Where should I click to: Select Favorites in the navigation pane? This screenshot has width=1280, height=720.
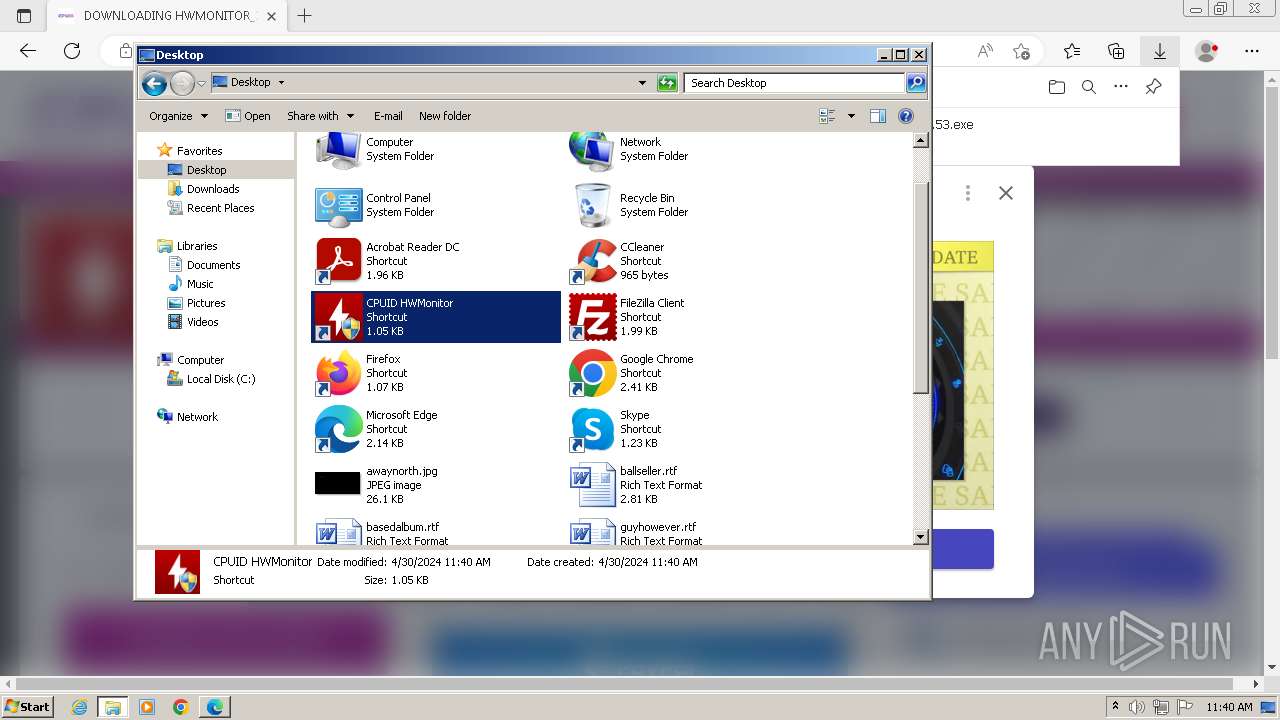coord(199,151)
